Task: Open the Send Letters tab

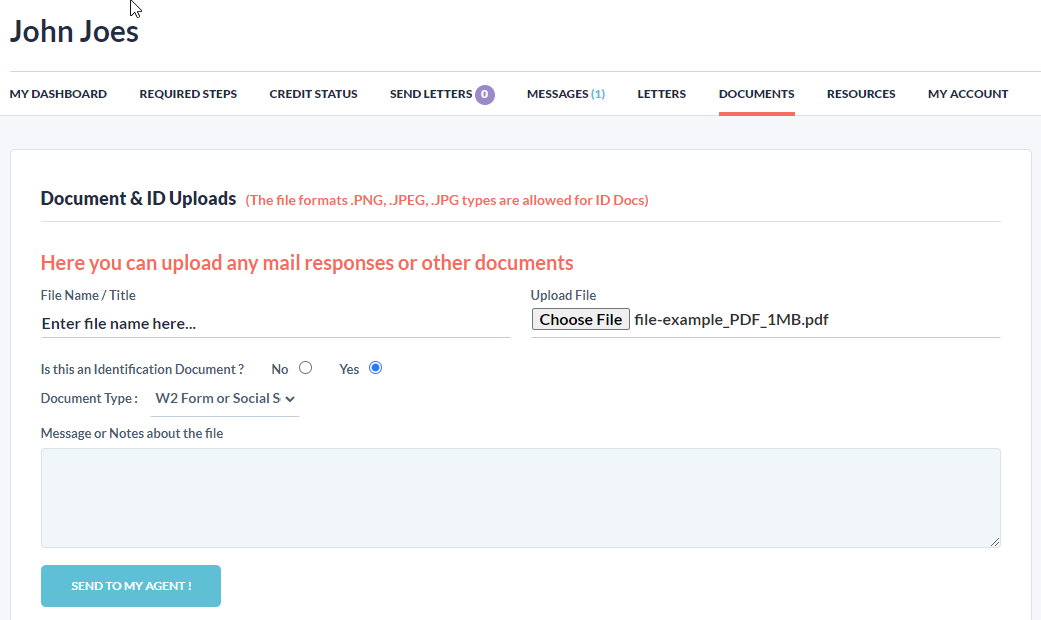Action: coord(430,94)
